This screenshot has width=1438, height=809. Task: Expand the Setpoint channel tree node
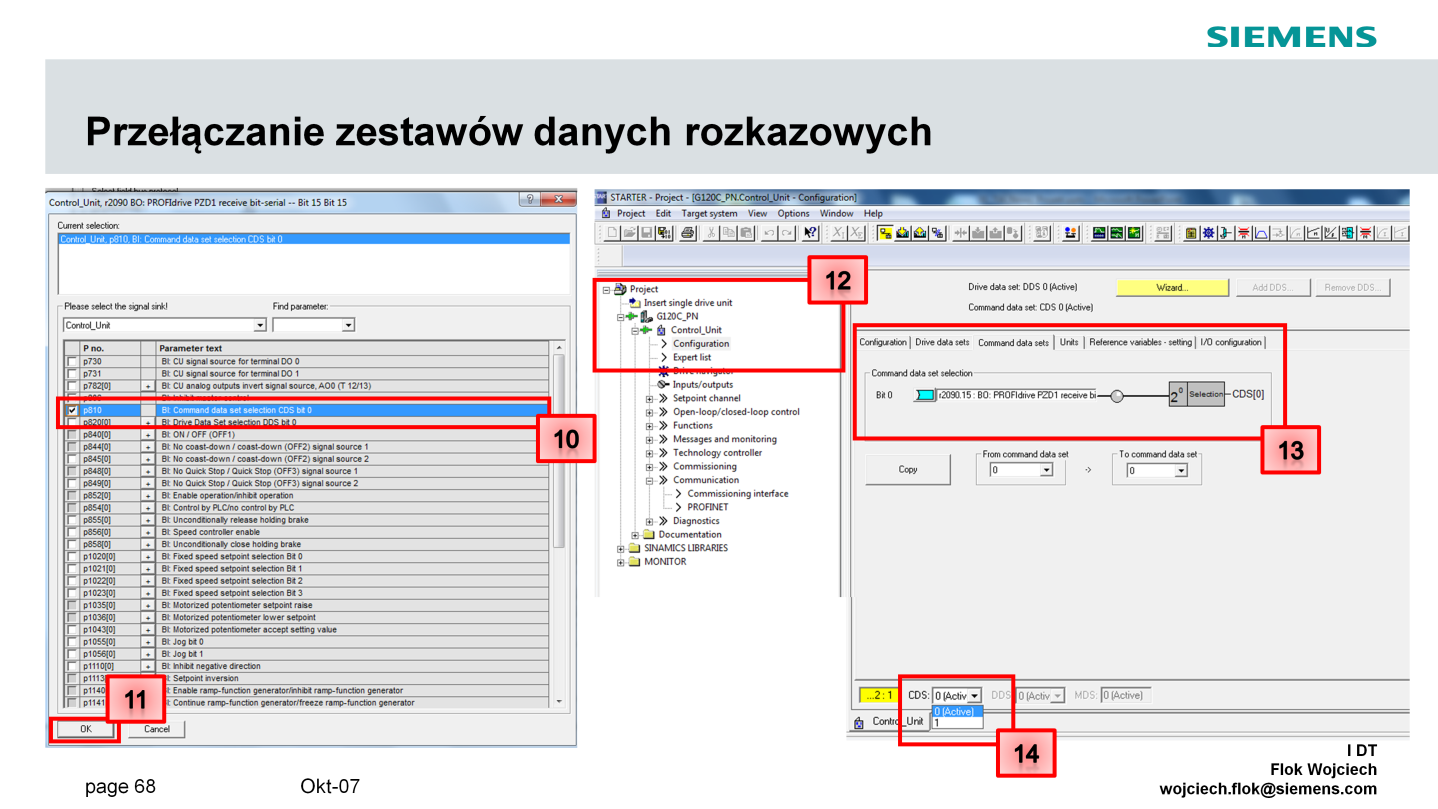point(649,398)
